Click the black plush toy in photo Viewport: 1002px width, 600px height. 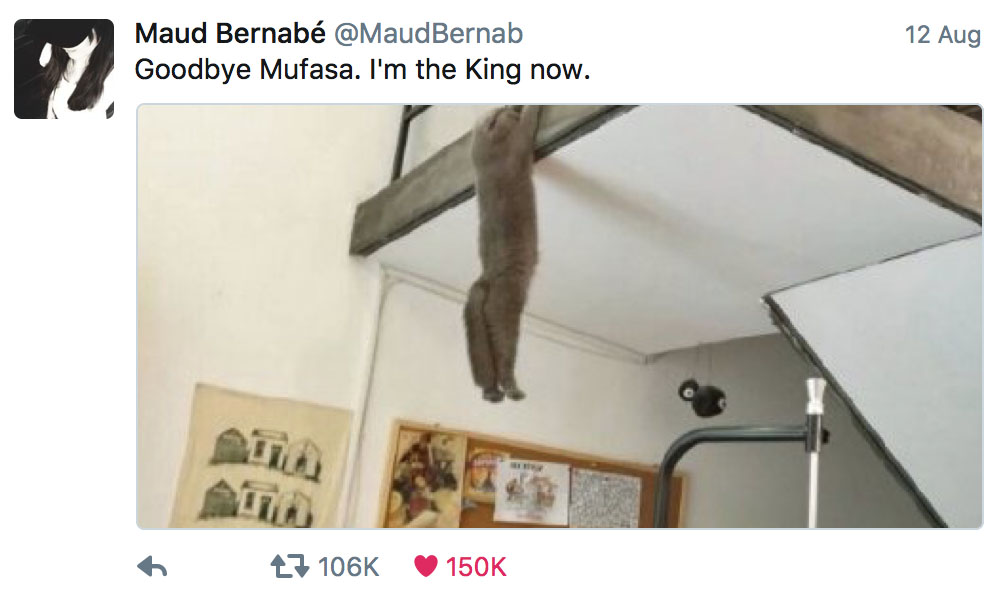(702, 397)
